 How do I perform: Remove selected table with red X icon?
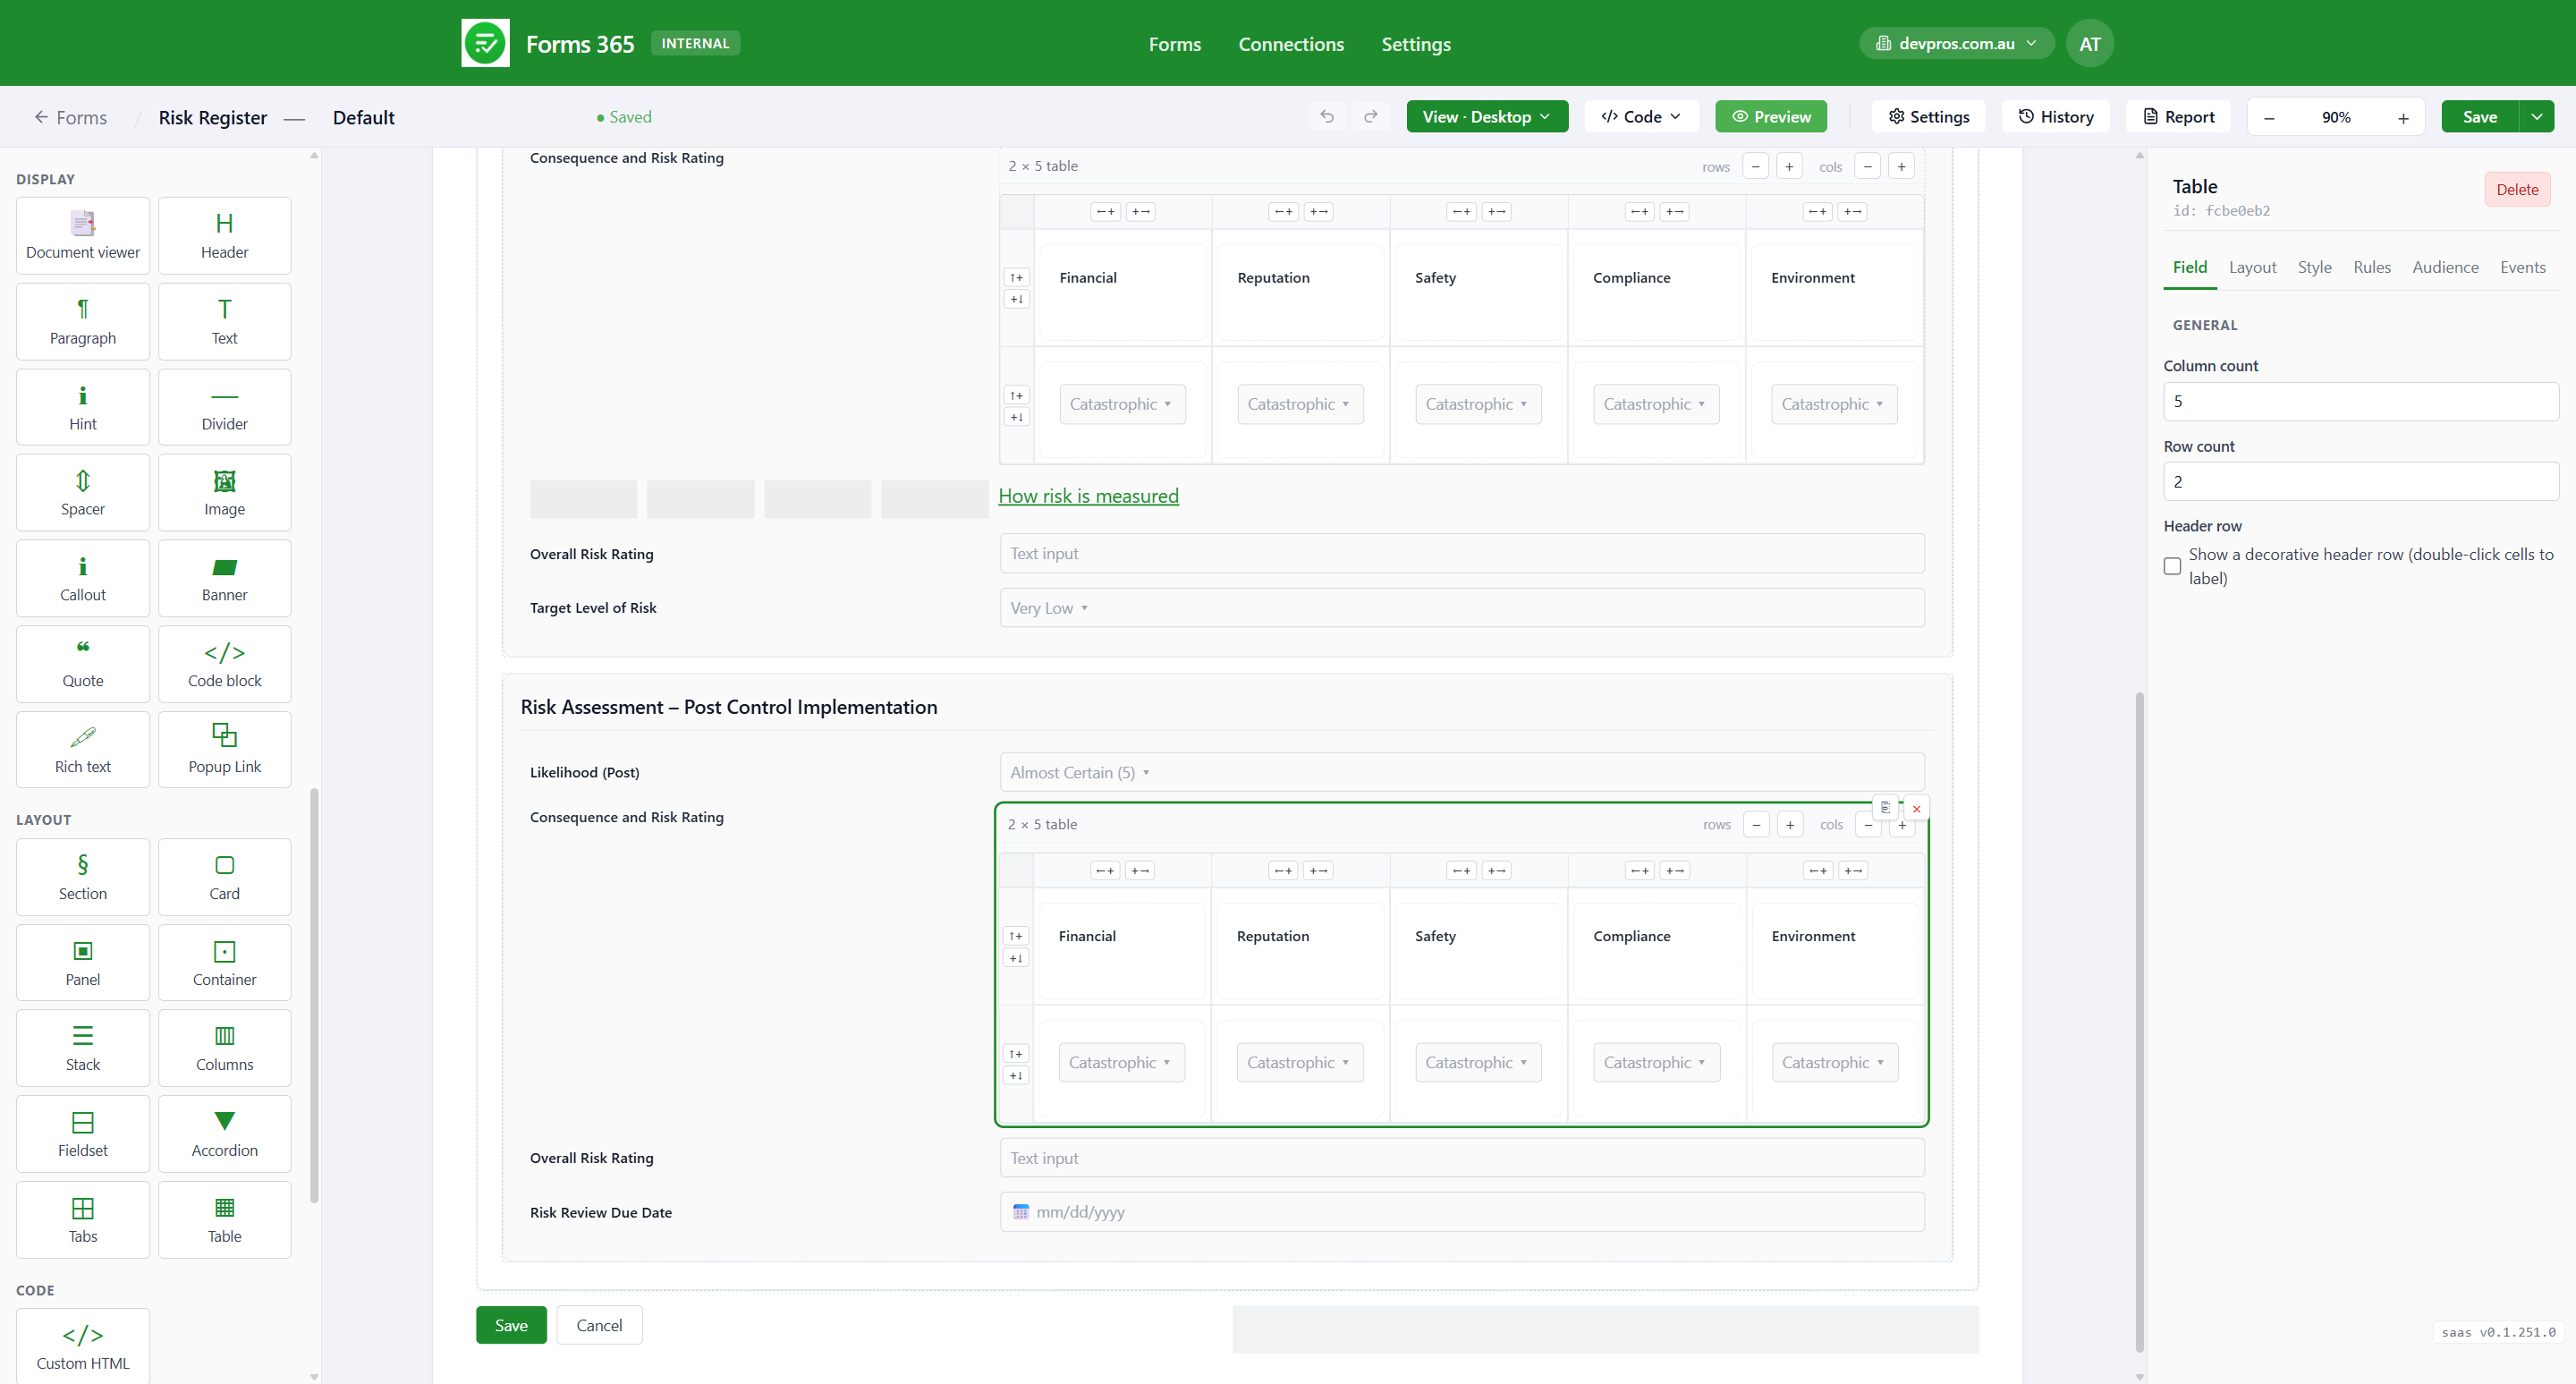pyautogui.click(x=1916, y=808)
